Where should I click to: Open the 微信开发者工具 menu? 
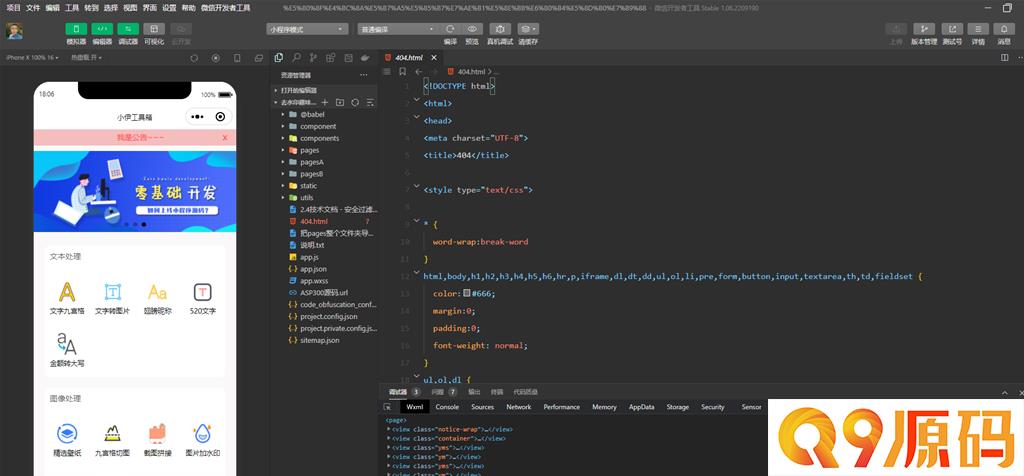225,8
